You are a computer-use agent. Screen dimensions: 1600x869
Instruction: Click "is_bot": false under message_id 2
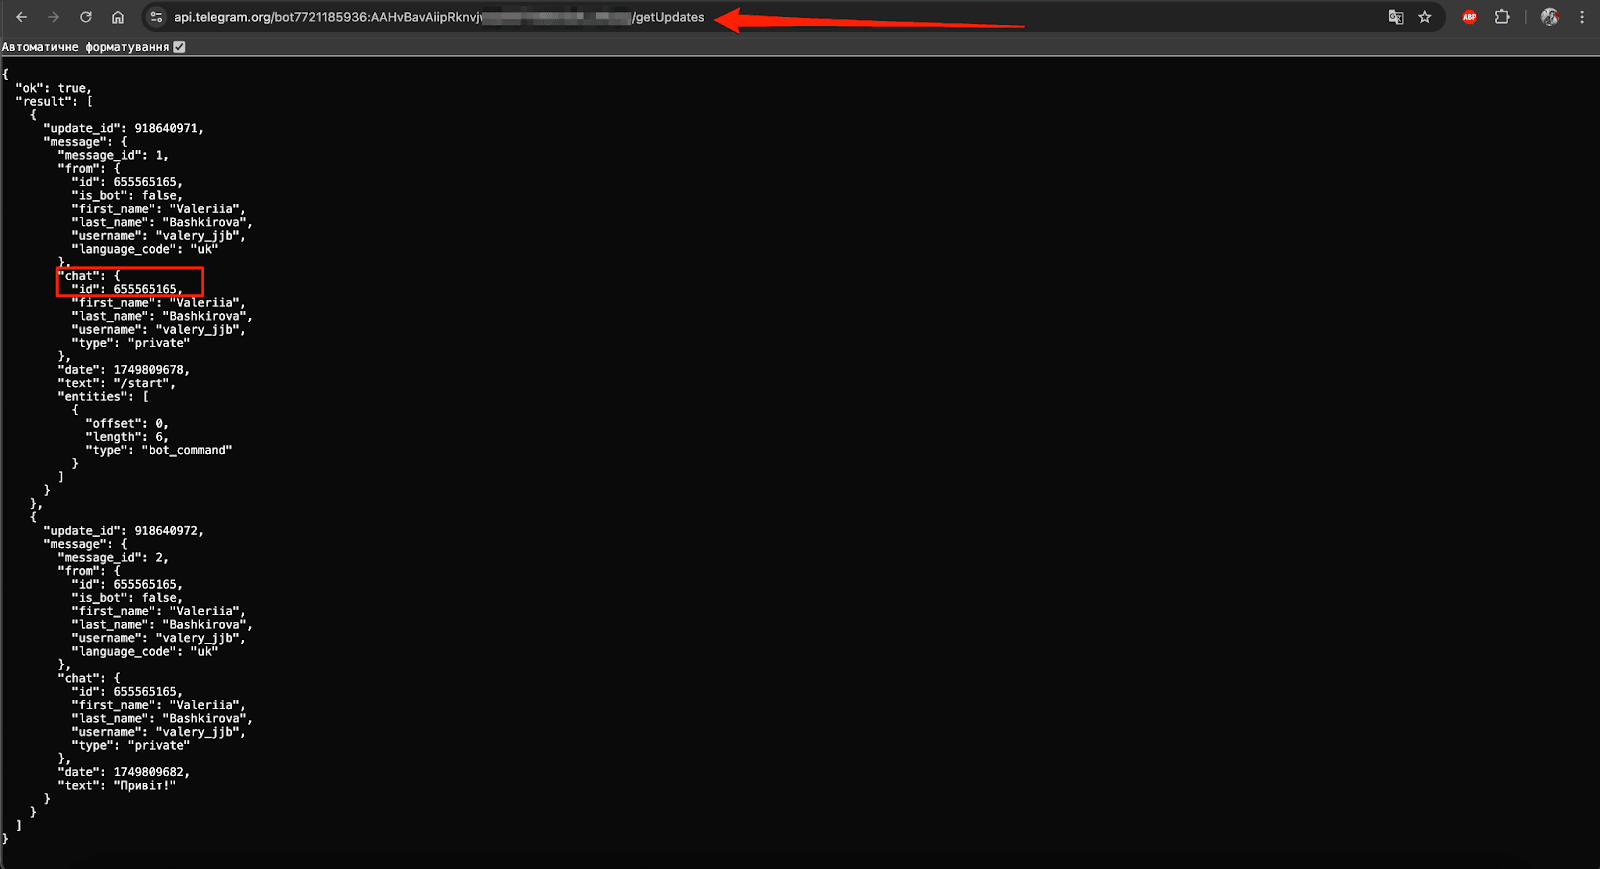pyautogui.click(x=127, y=598)
